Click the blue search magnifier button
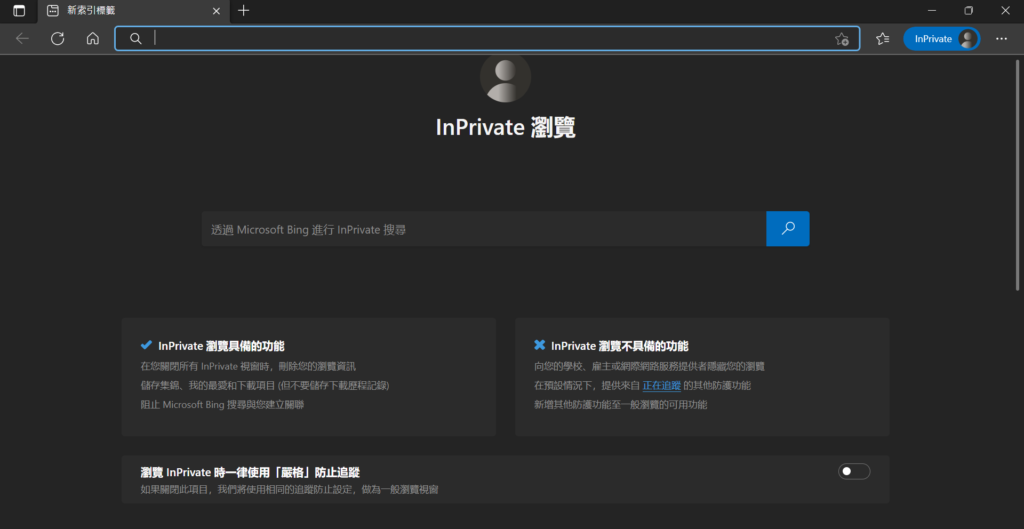This screenshot has width=1024, height=529. 788,229
